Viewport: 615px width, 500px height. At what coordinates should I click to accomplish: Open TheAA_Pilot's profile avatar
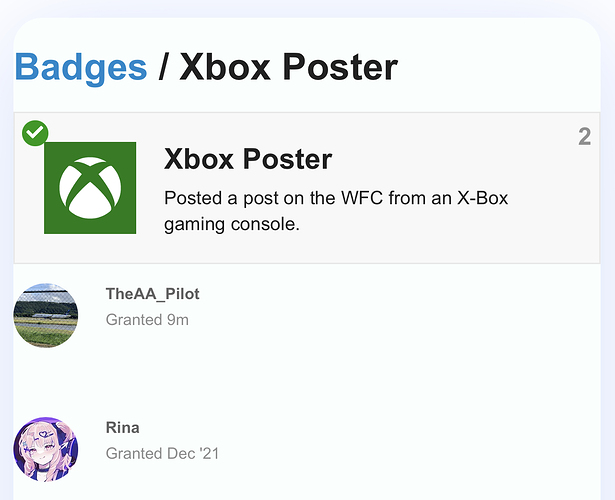coord(46,316)
